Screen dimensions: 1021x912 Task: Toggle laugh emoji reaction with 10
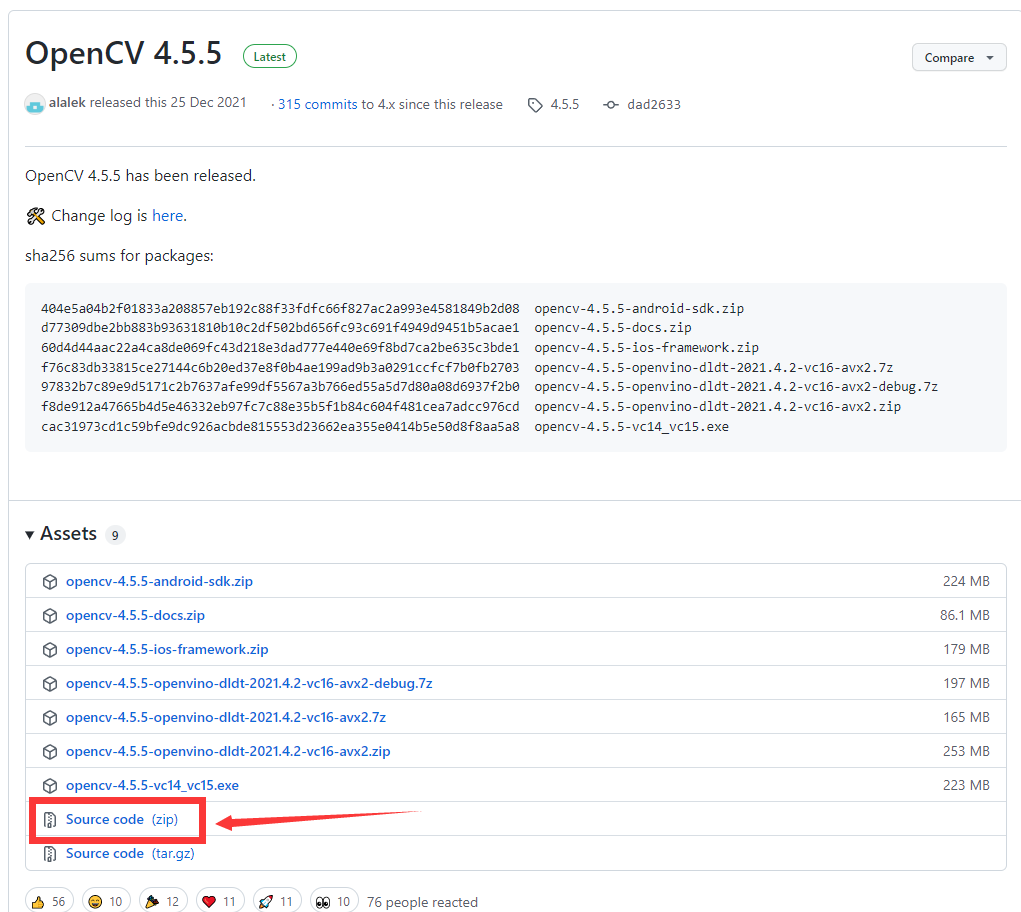[106, 901]
